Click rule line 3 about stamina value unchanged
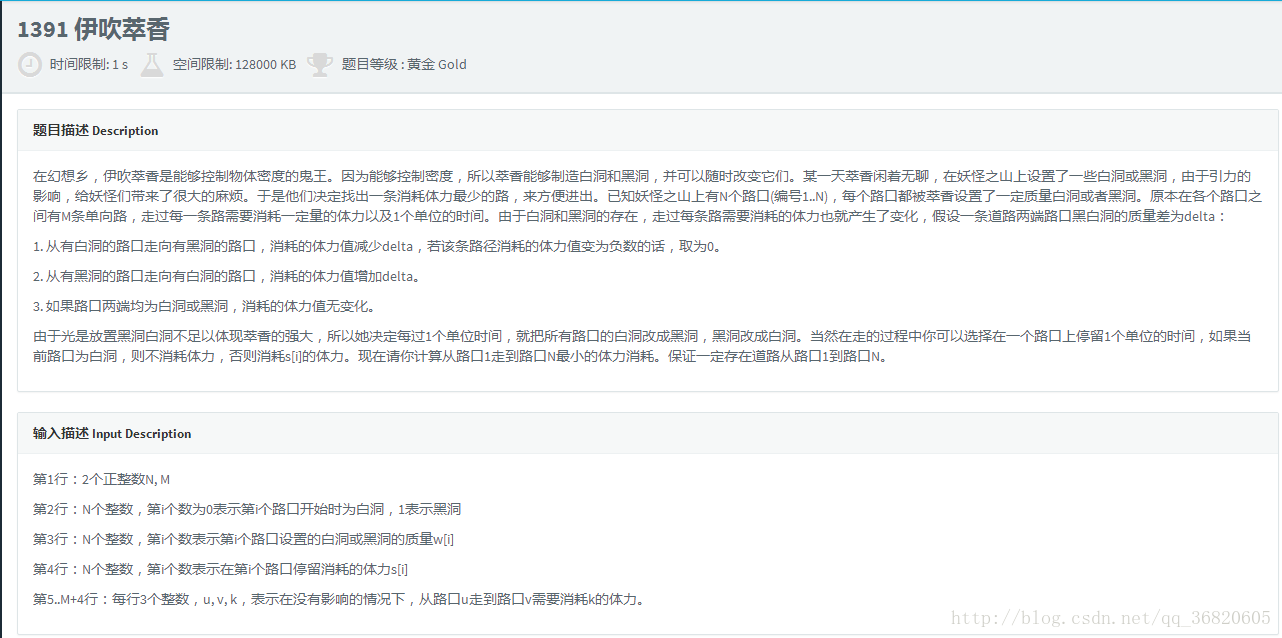Screen dimensions: 1282x638 pyautogui.click(x=205, y=306)
